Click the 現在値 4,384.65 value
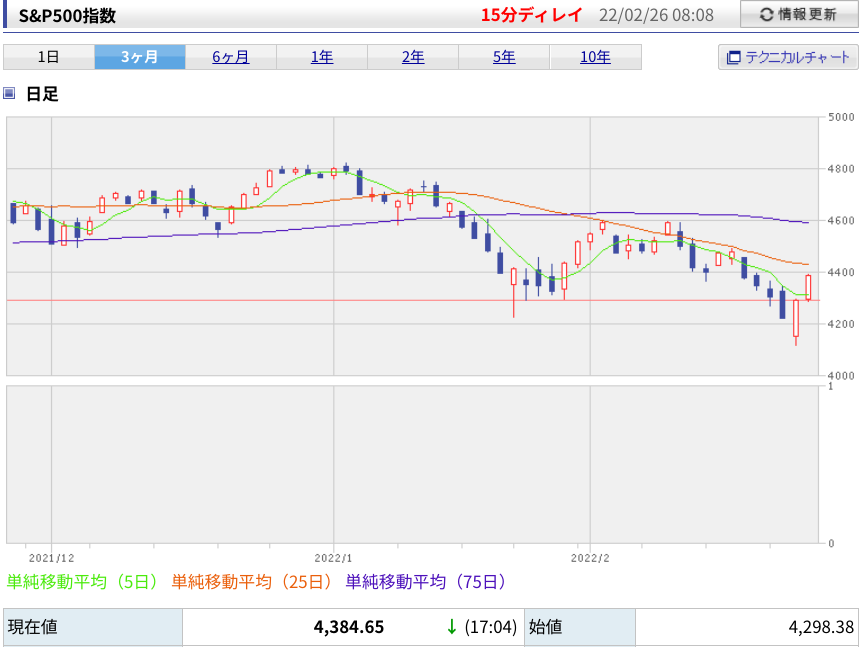This screenshot has width=860, height=647. coord(349,627)
